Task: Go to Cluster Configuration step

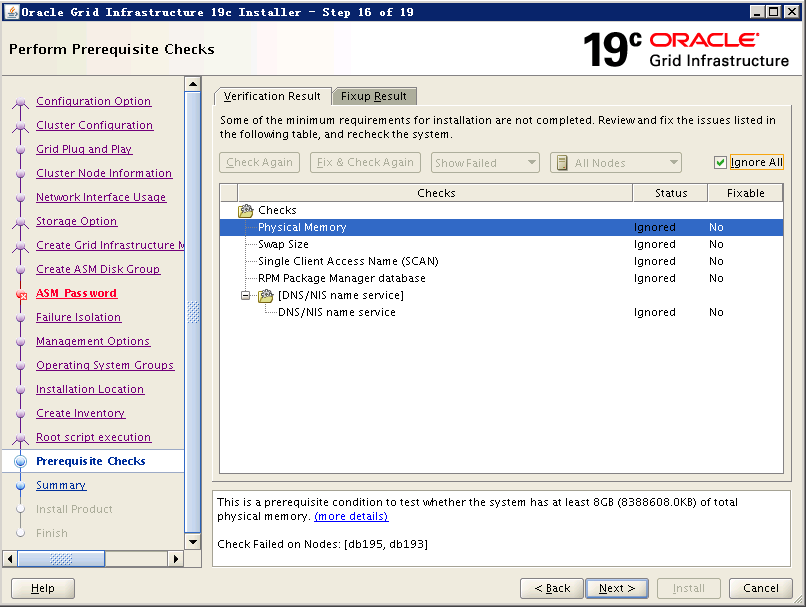Action: tap(95, 125)
